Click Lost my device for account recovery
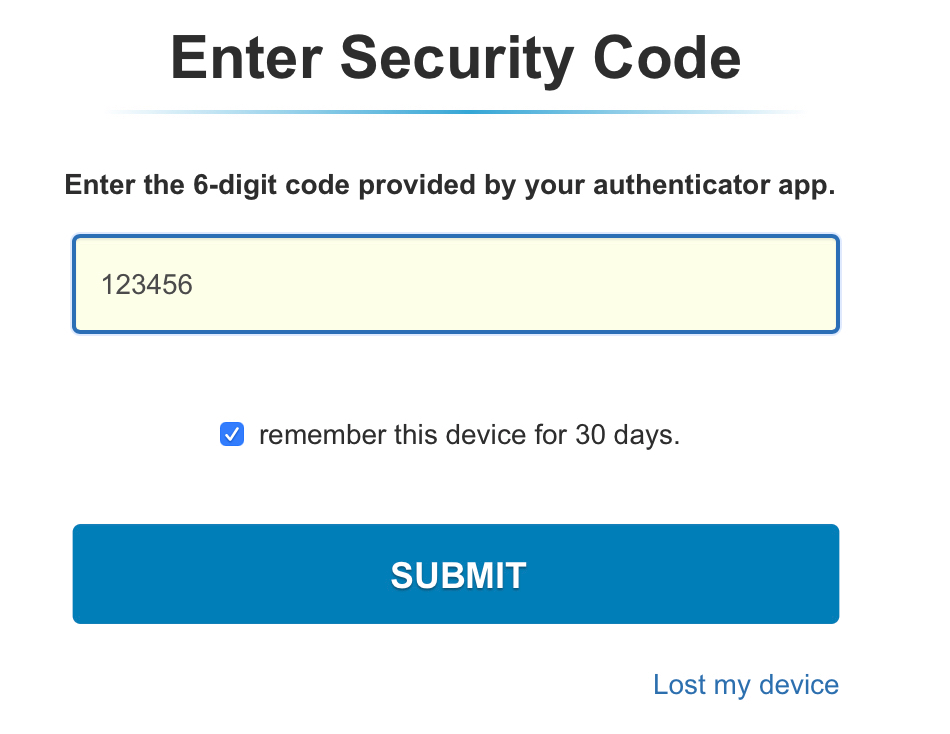Image resolution: width=950 pixels, height=734 pixels. point(745,684)
